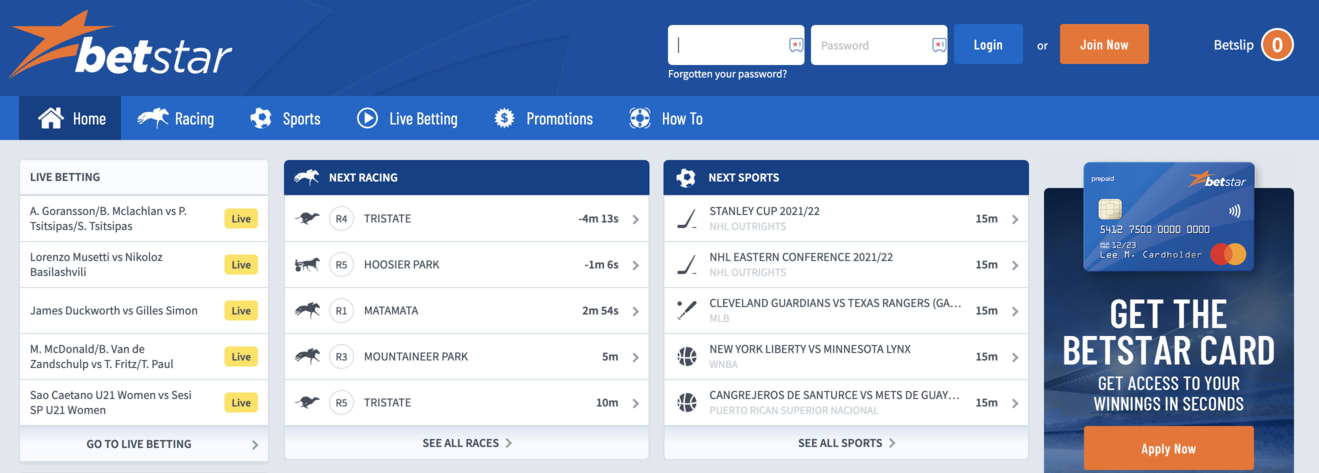Open the Sports menu
This screenshot has width=1319, height=473.
coord(286,118)
